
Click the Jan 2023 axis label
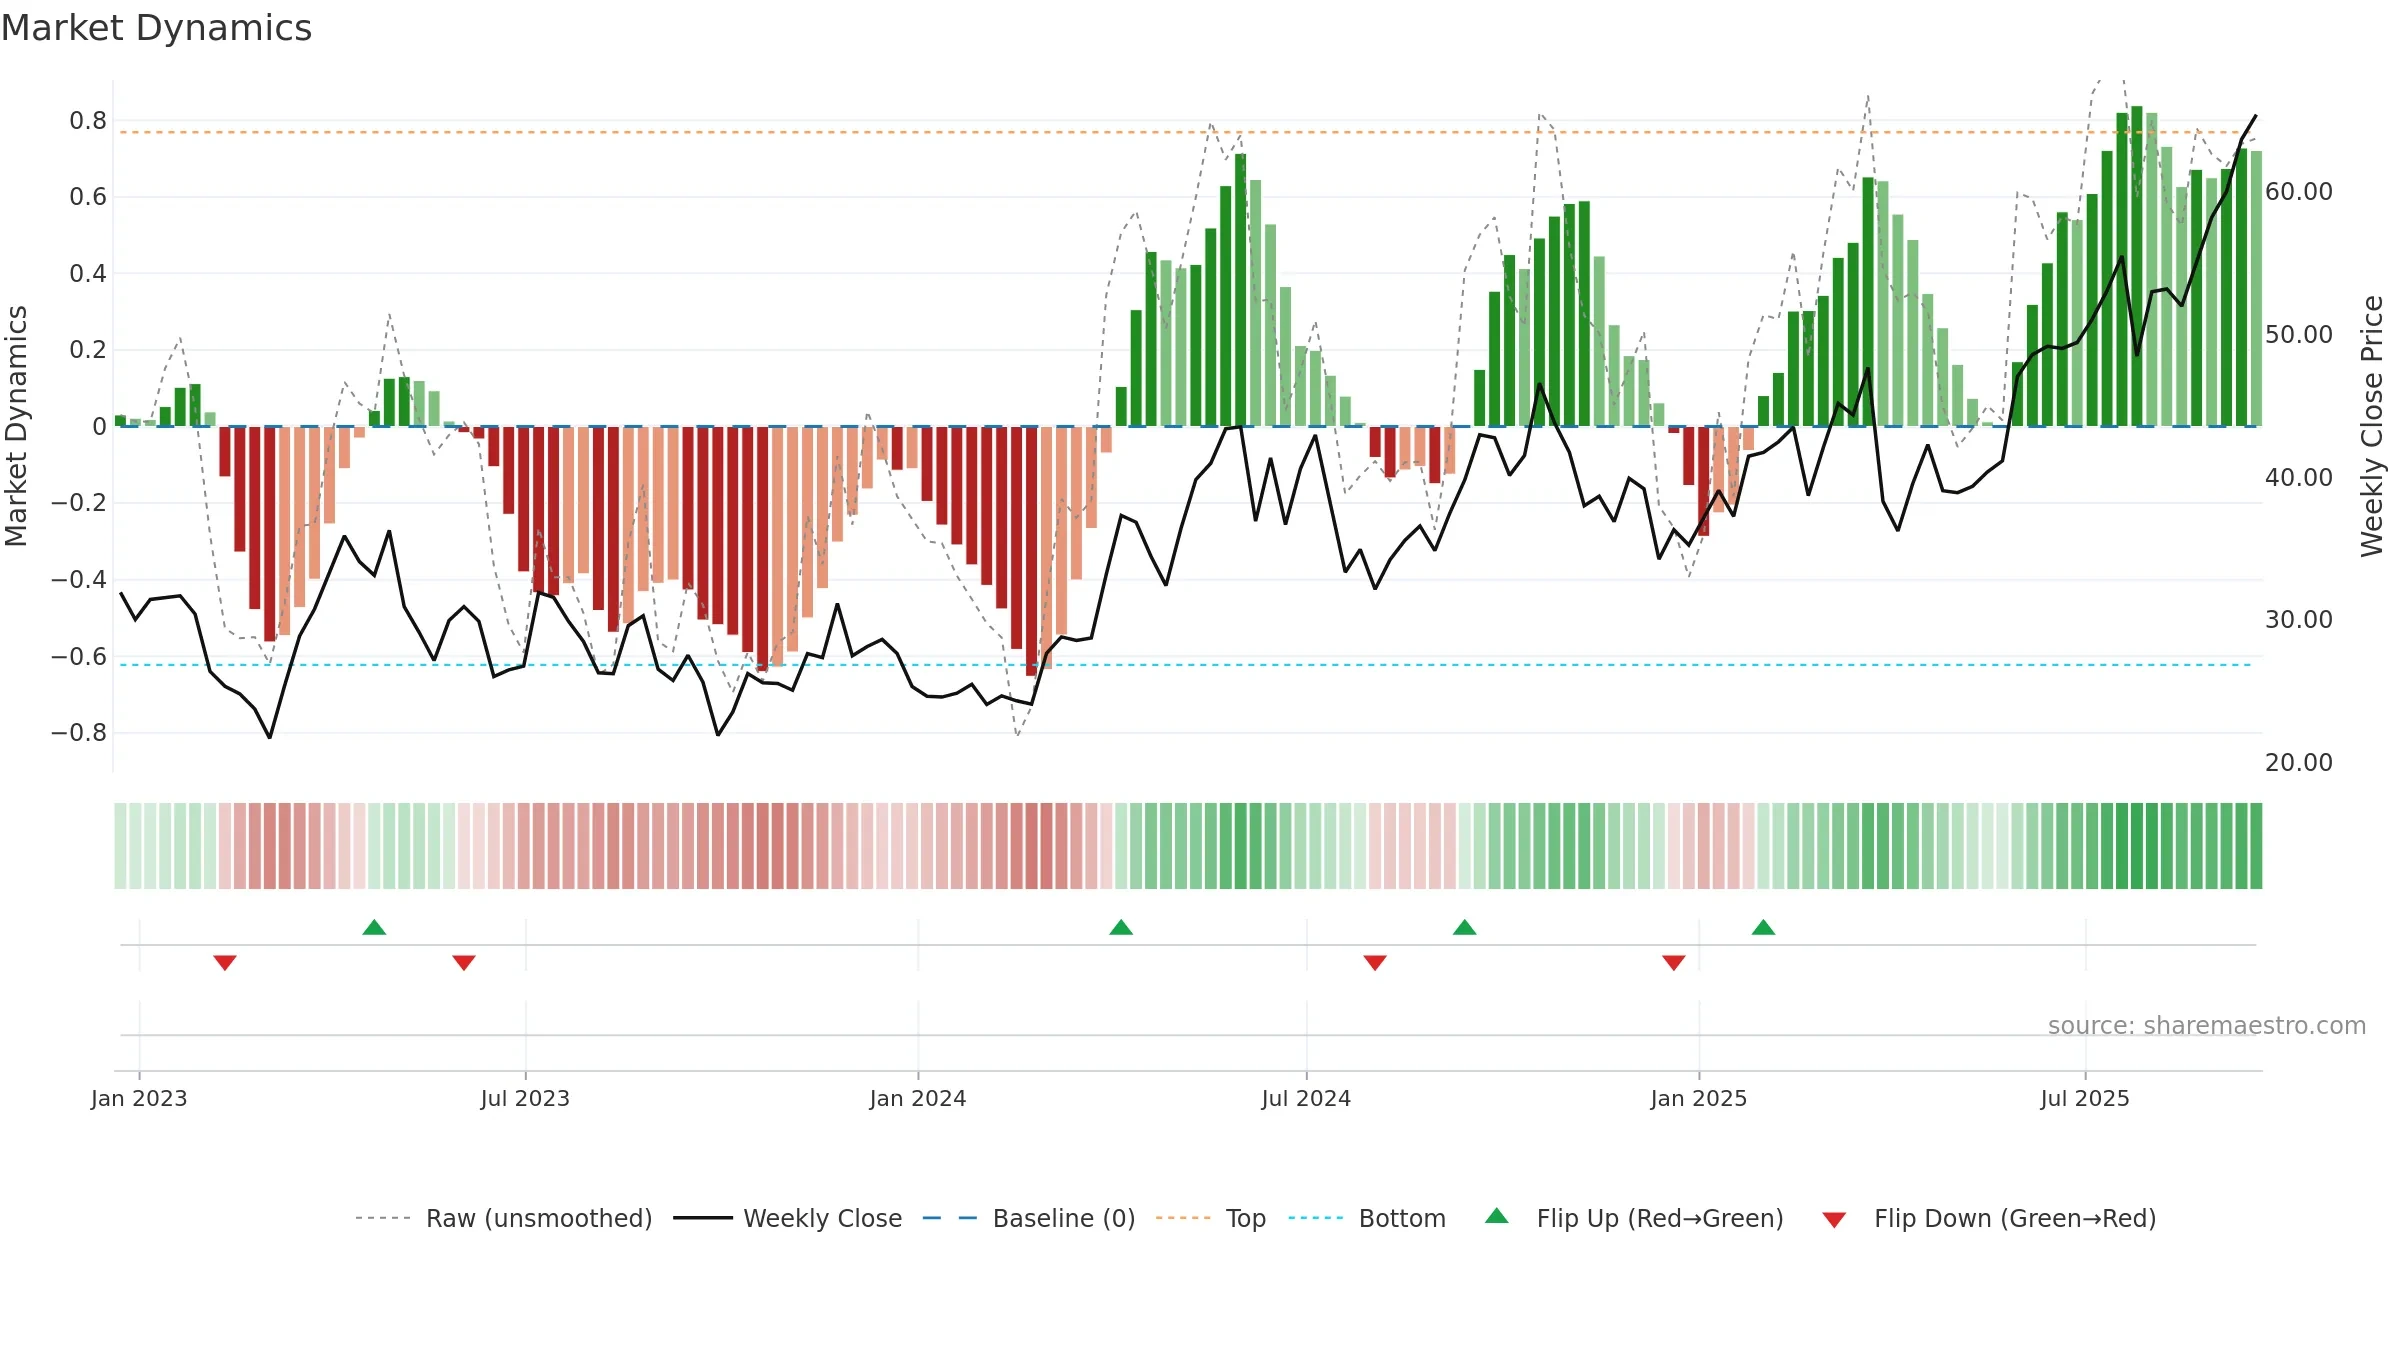139,1098
